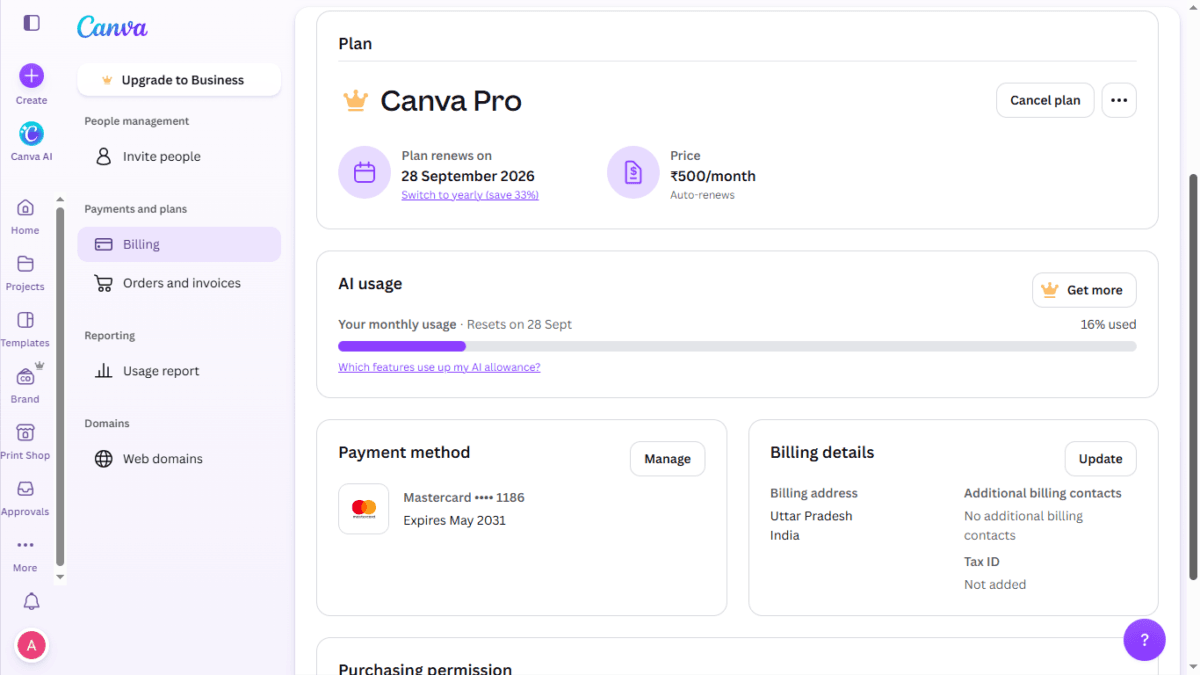Click the calendar renewal icon
This screenshot has width=1200, height=675.
pos(365,173)
